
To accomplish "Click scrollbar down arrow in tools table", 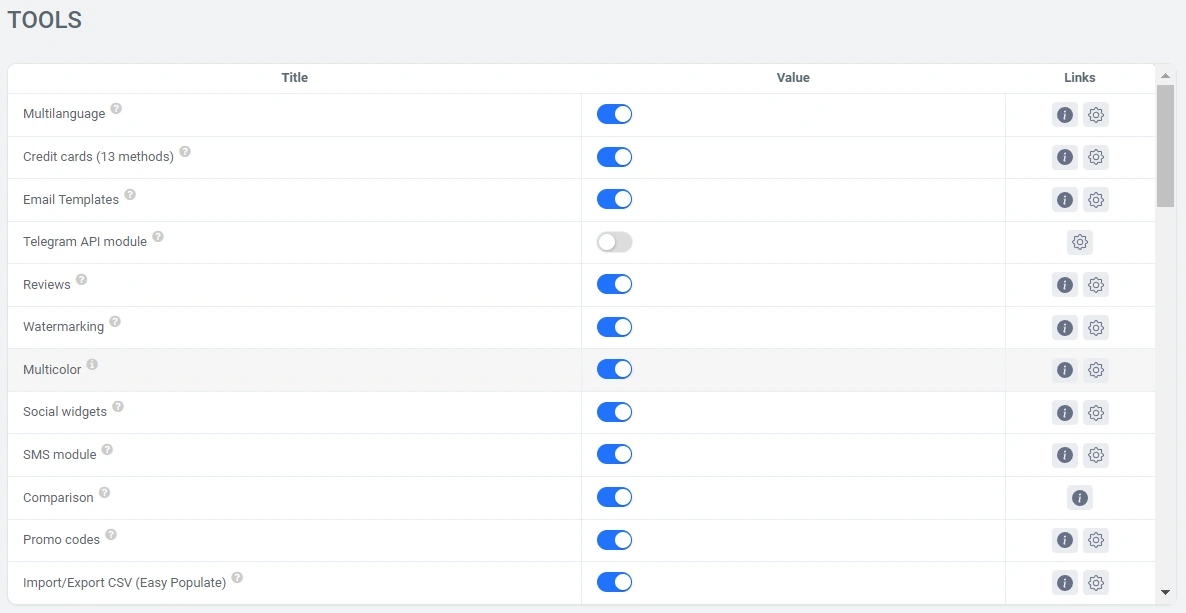I will click(x=1165, y=592).
